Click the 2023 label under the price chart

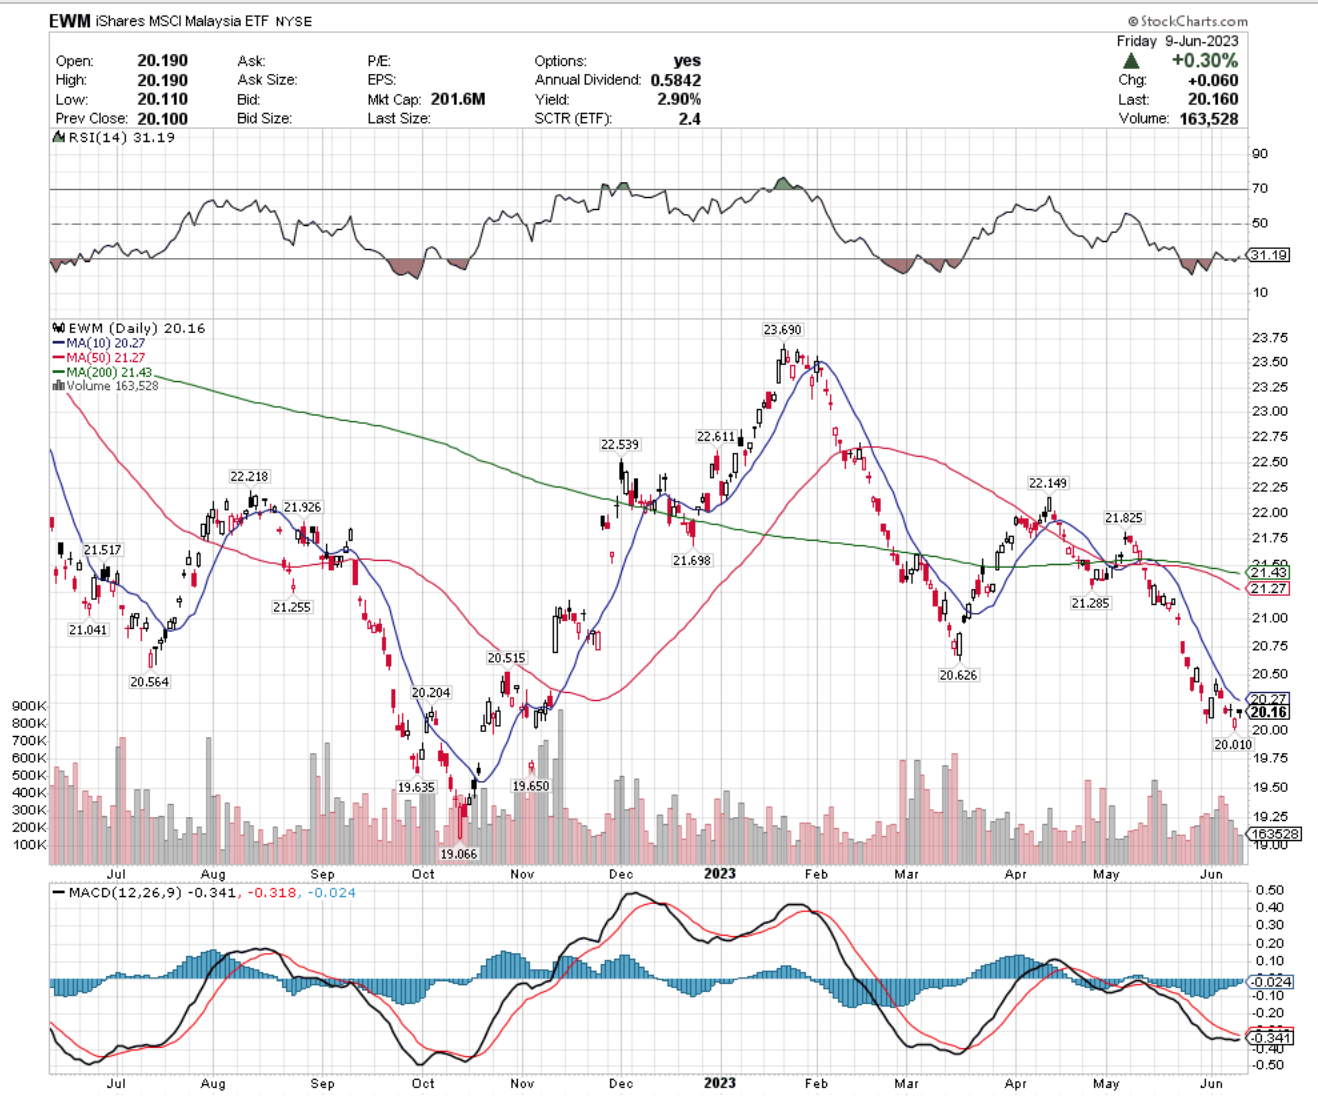[x=720, y=873]
